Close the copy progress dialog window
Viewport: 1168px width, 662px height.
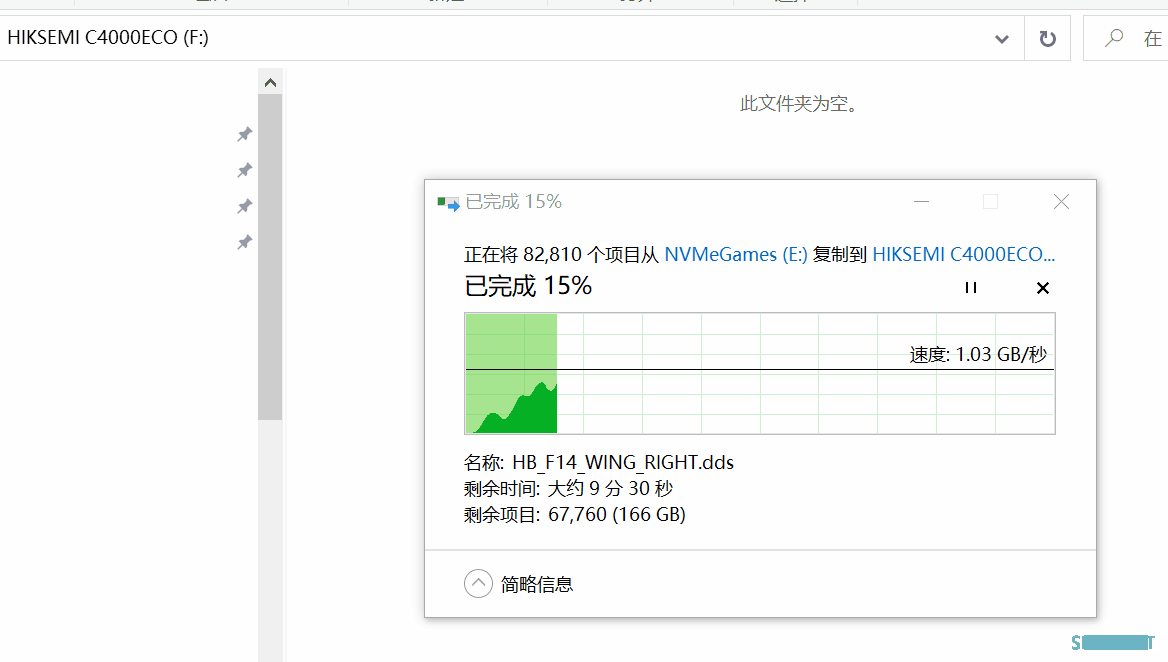click(1061, 202)
